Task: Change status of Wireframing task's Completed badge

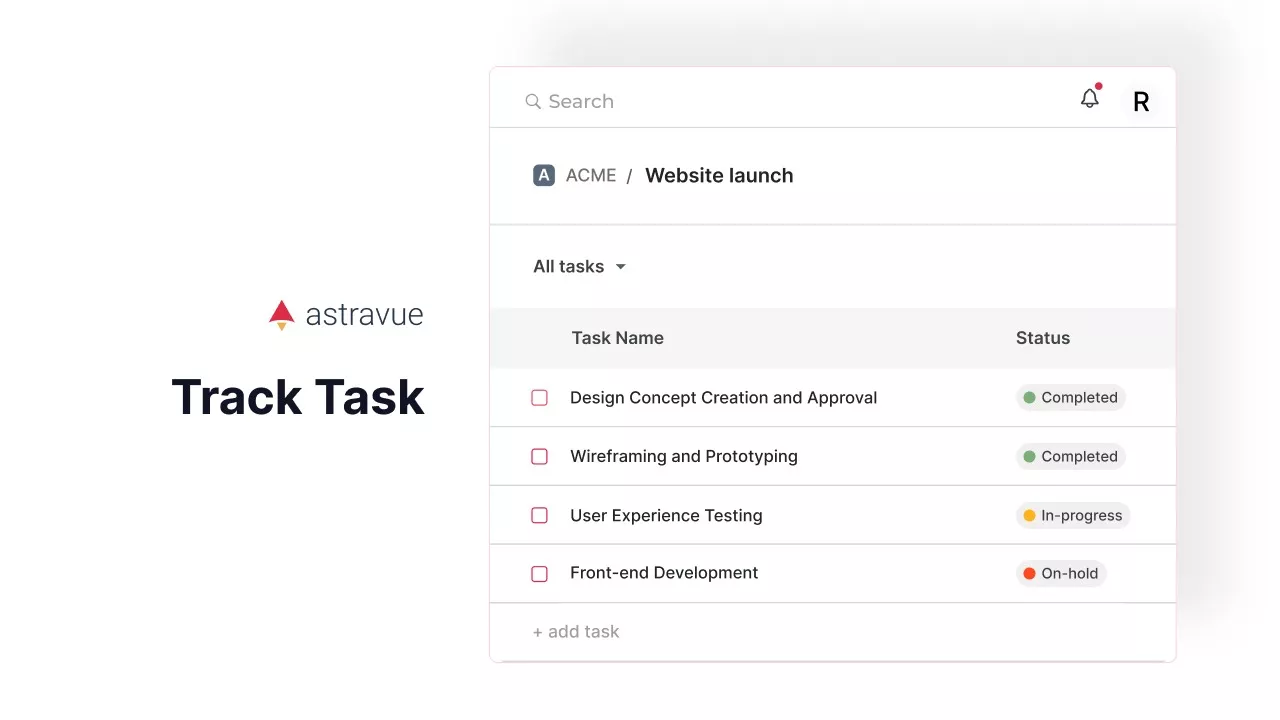Action: coord(1071,457)
